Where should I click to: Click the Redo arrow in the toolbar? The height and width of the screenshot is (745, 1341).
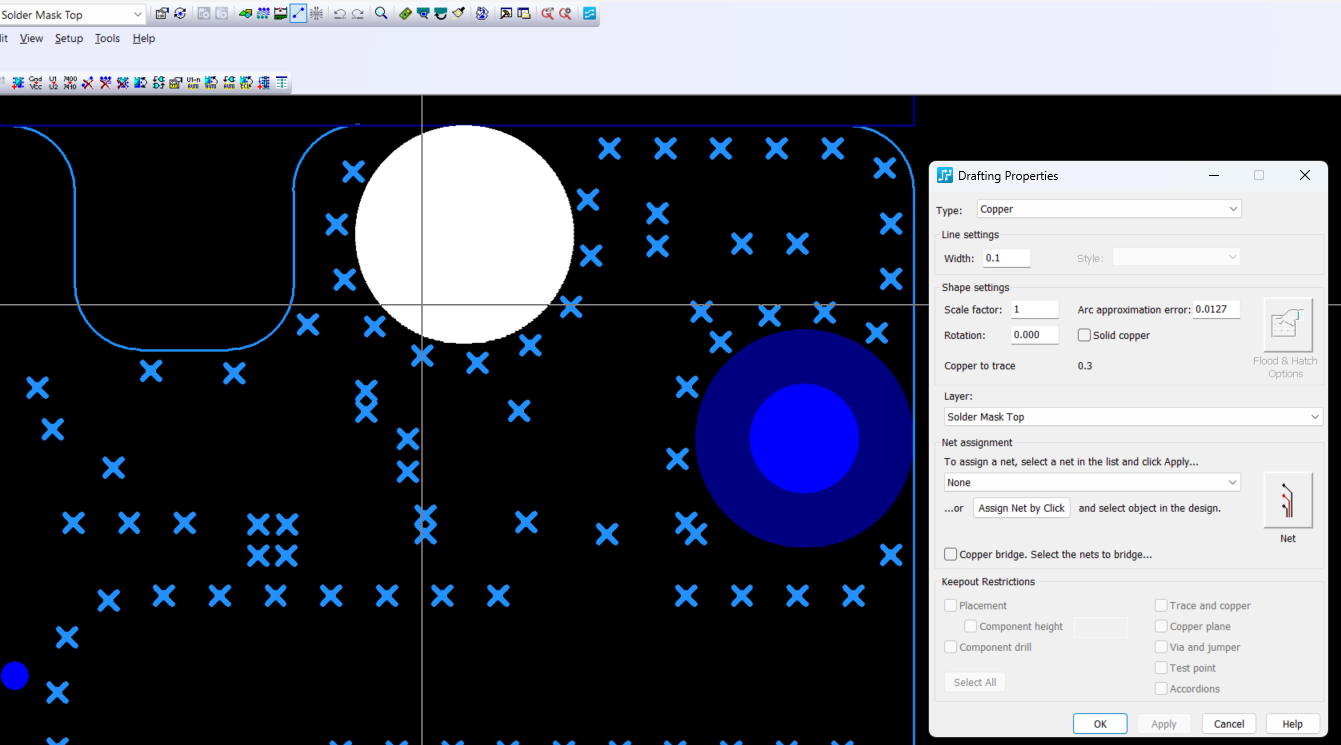click(x=357, y=14)
